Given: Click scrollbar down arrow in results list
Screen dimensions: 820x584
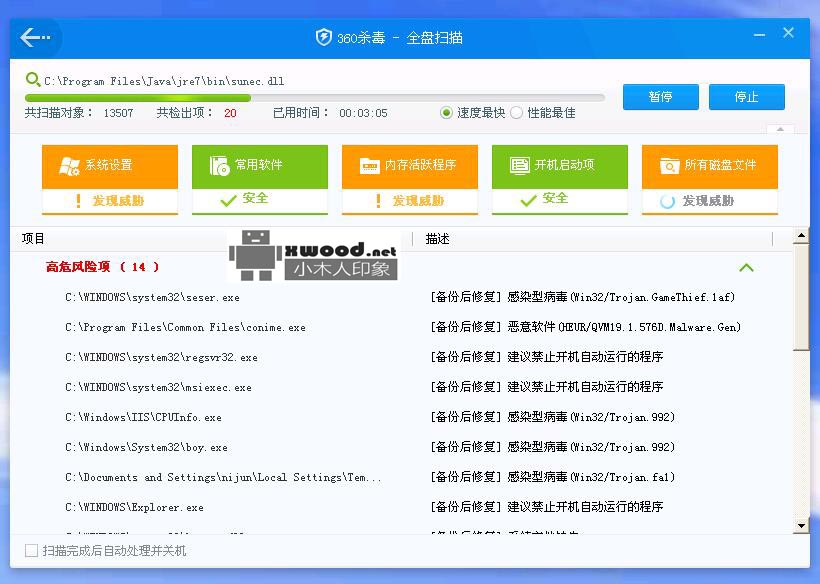Looking at the screenshot, I should pyautogui.click(x=801, y=525).
